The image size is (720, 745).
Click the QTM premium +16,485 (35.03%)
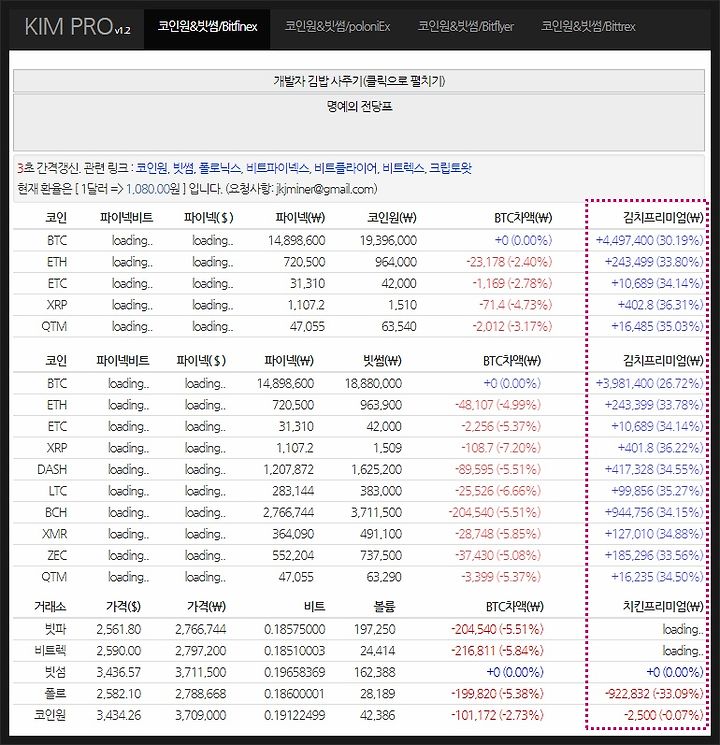(657, 326)
